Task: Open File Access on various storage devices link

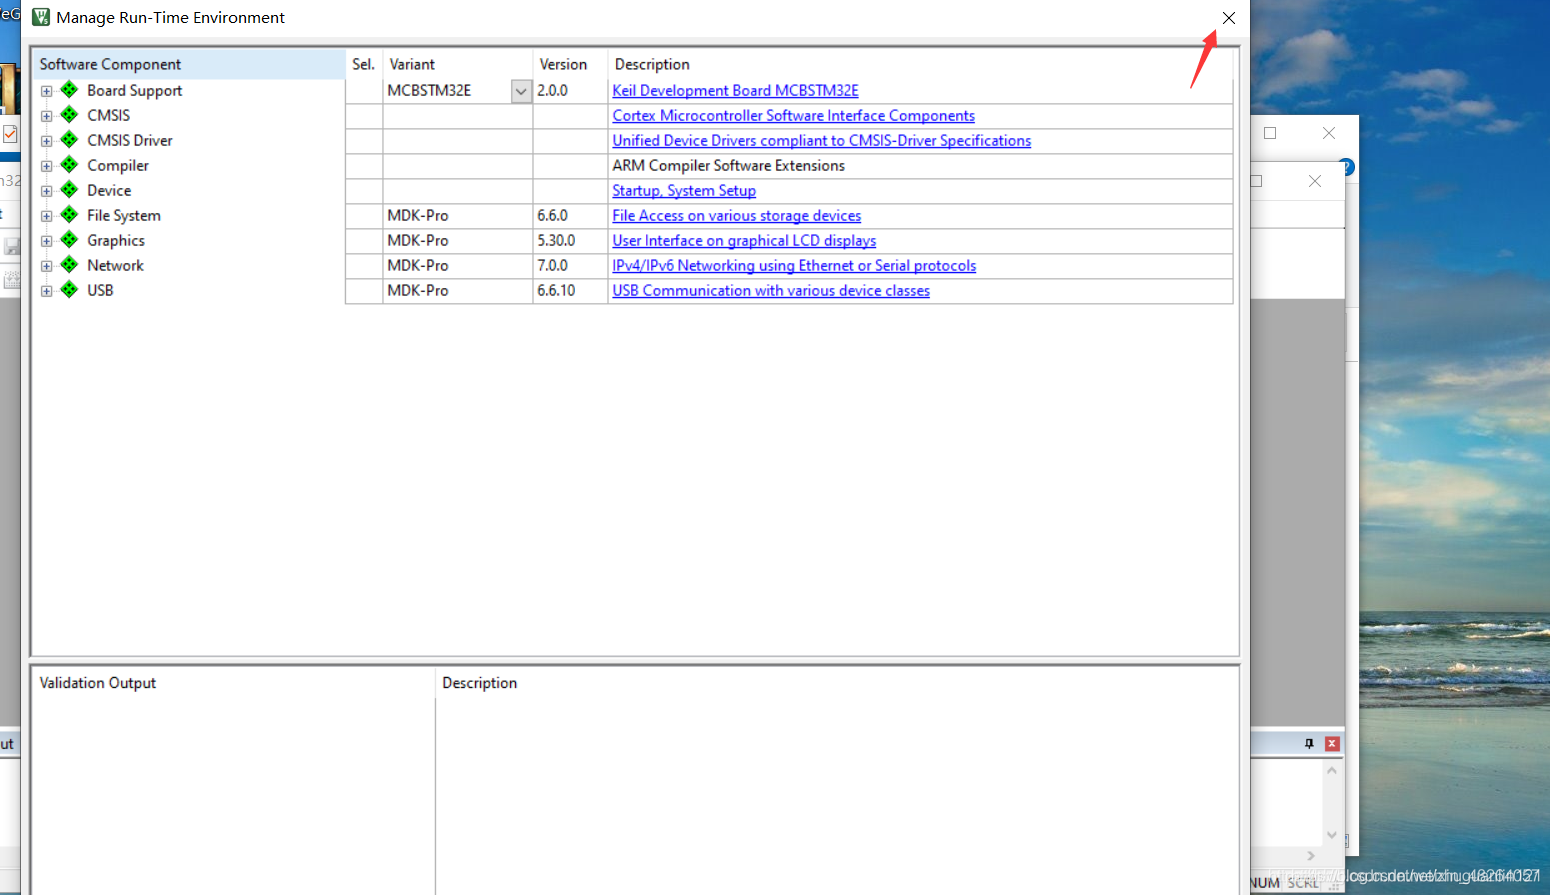Action: (x=736, y=215)
